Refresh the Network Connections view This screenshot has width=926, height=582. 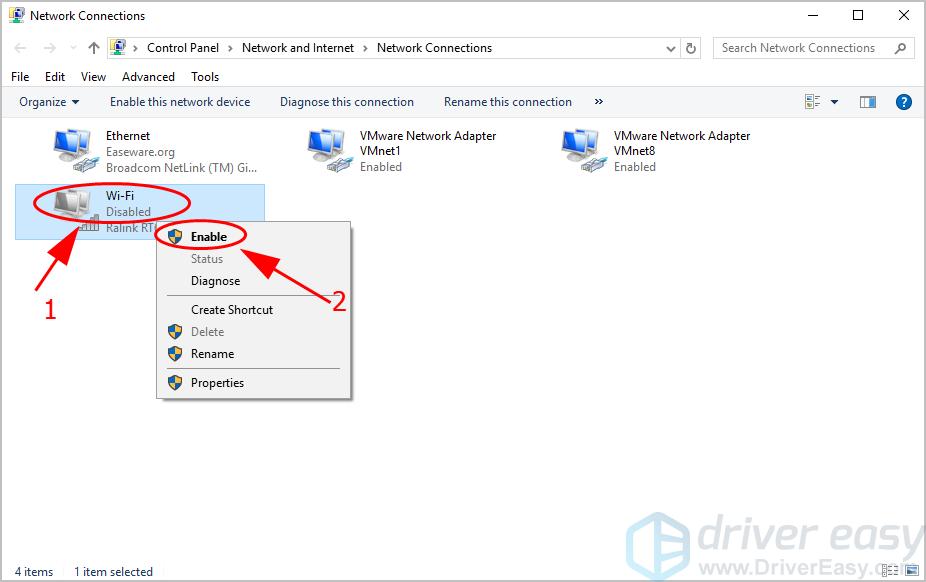point(690,47)
